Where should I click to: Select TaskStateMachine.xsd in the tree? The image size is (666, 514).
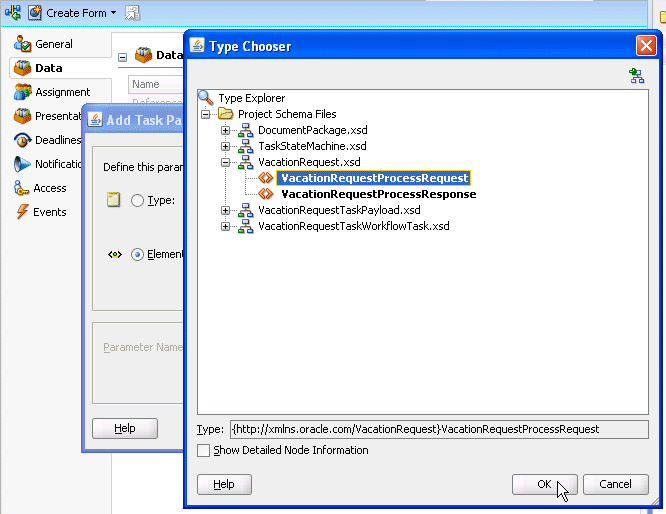coord(312,147)
